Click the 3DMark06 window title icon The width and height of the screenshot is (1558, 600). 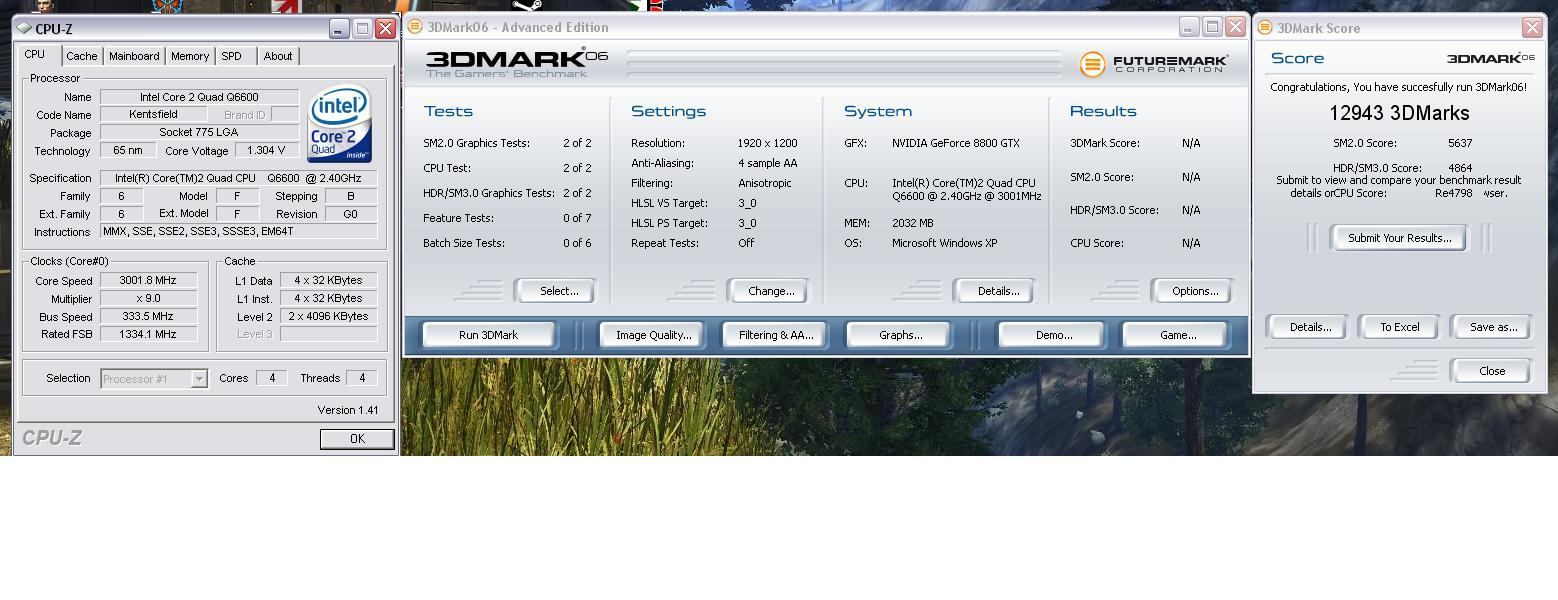click(x=415, y=27)
